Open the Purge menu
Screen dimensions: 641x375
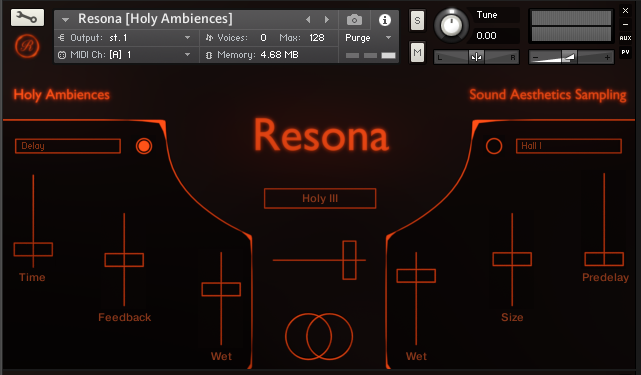pyautogui.click(x=368, y=38)
